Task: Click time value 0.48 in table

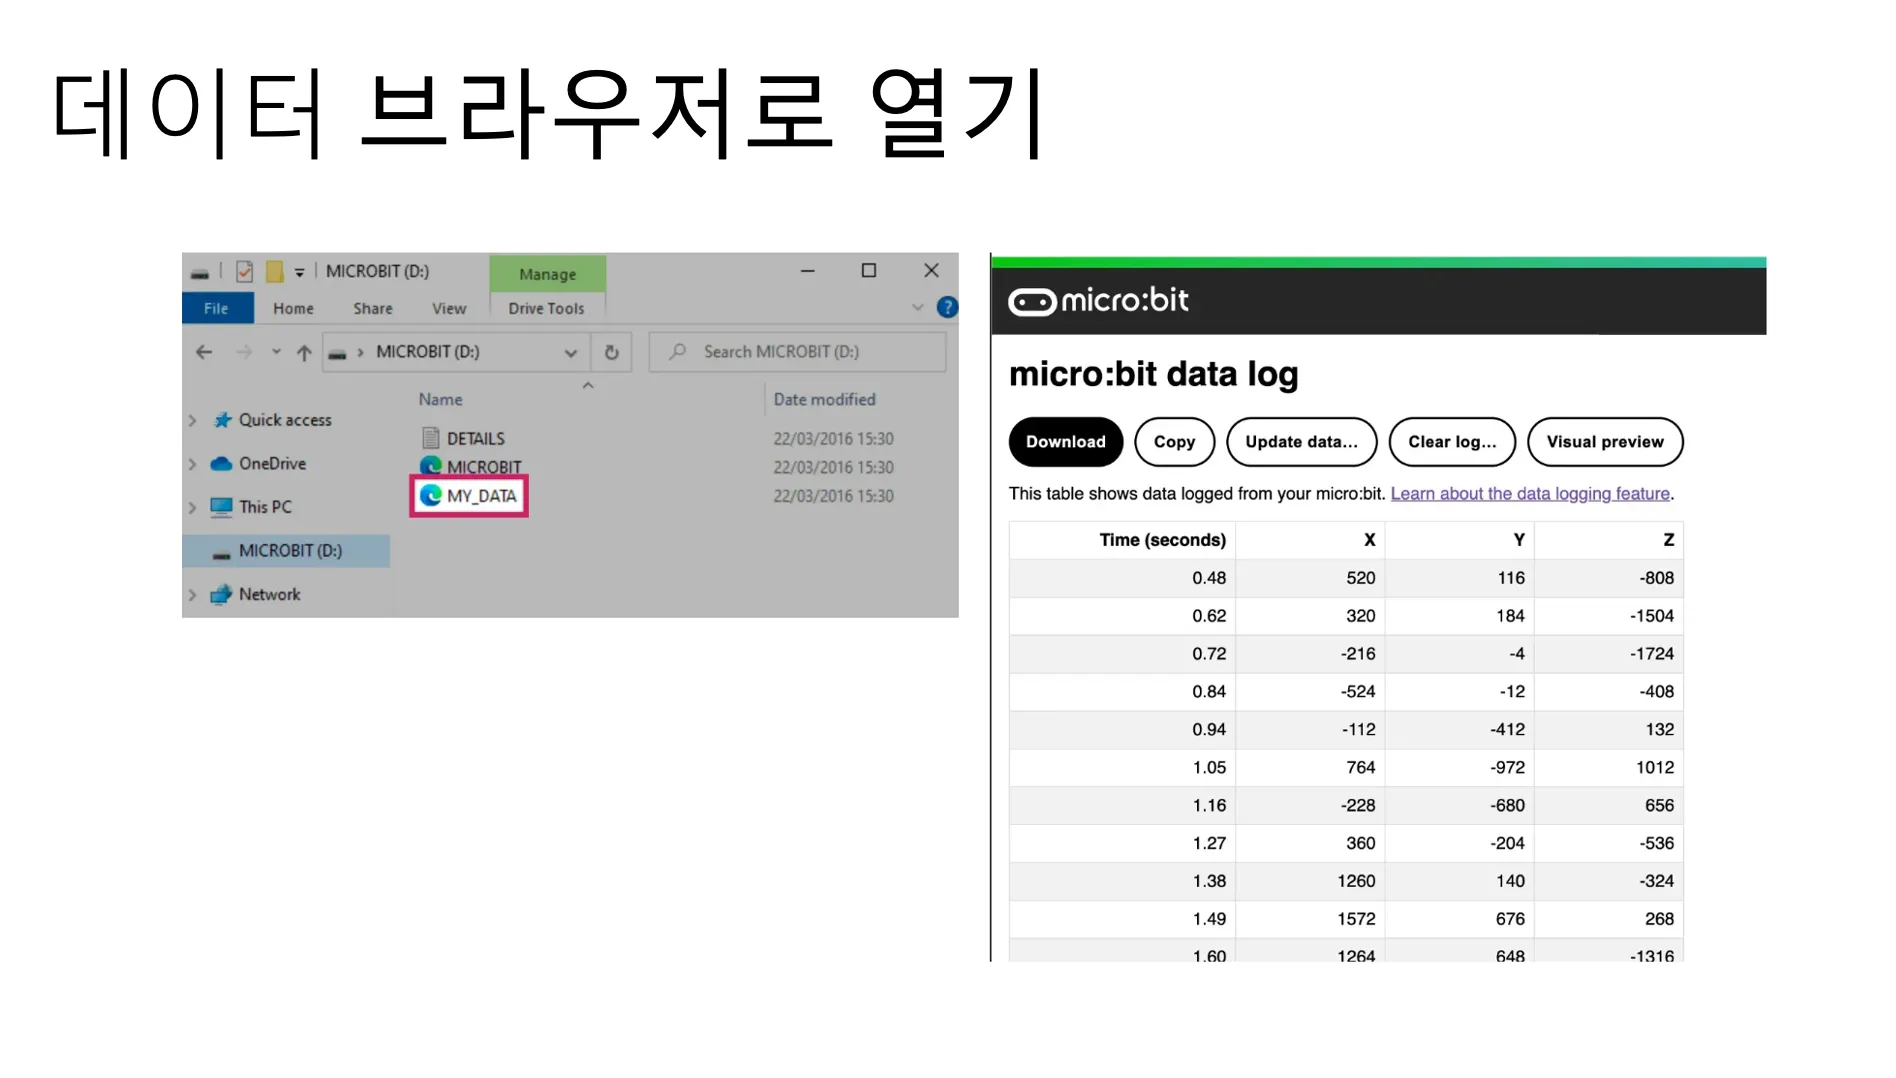Action: tap(1209, 578)
